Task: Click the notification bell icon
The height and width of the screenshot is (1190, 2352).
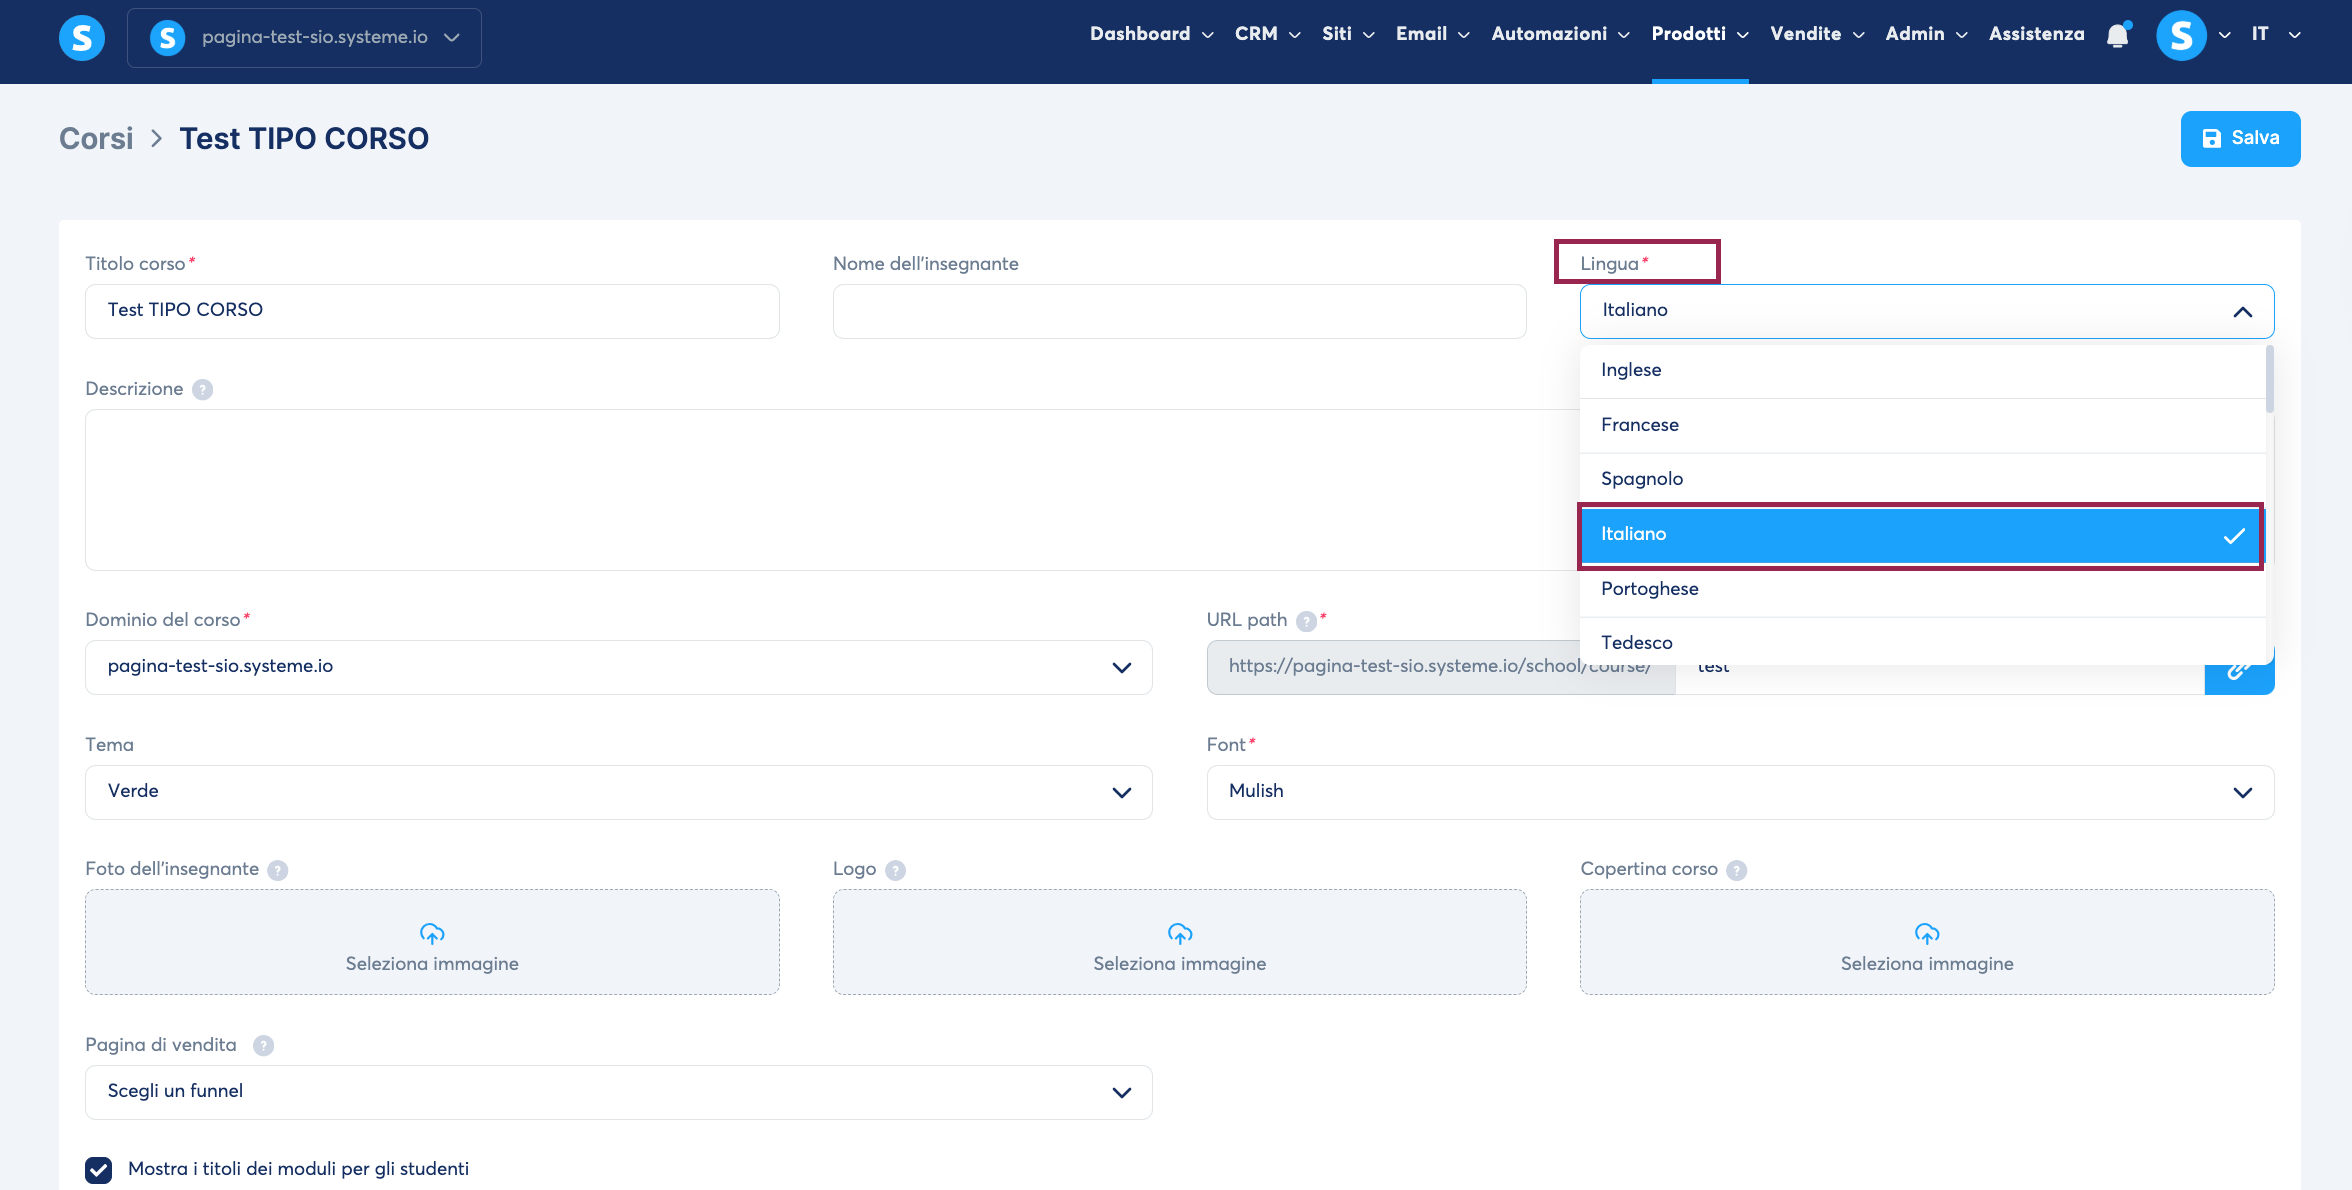Action: point(2117,36)
